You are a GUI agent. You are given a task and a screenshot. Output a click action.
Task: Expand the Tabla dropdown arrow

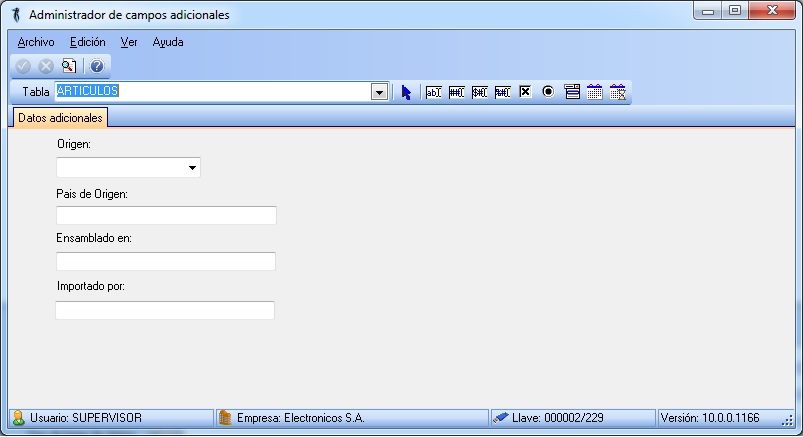[379, 93]
